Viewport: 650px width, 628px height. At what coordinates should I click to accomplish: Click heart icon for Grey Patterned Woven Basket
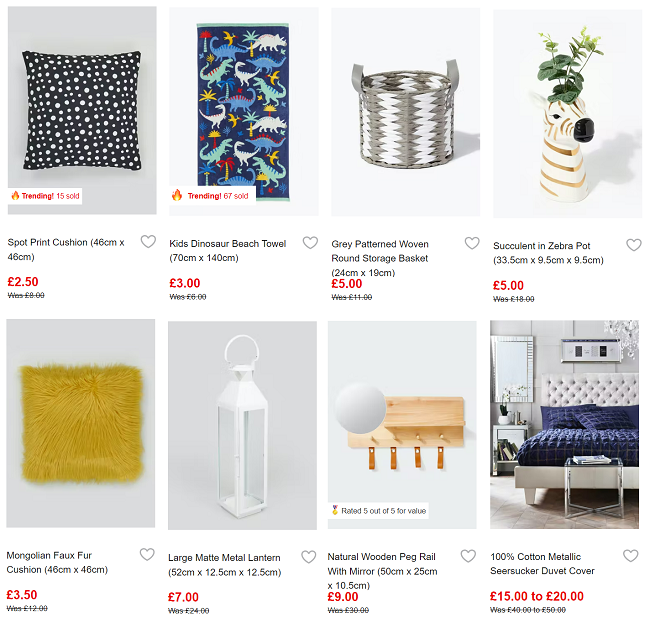pyautogui.click(x=472, y=243)
